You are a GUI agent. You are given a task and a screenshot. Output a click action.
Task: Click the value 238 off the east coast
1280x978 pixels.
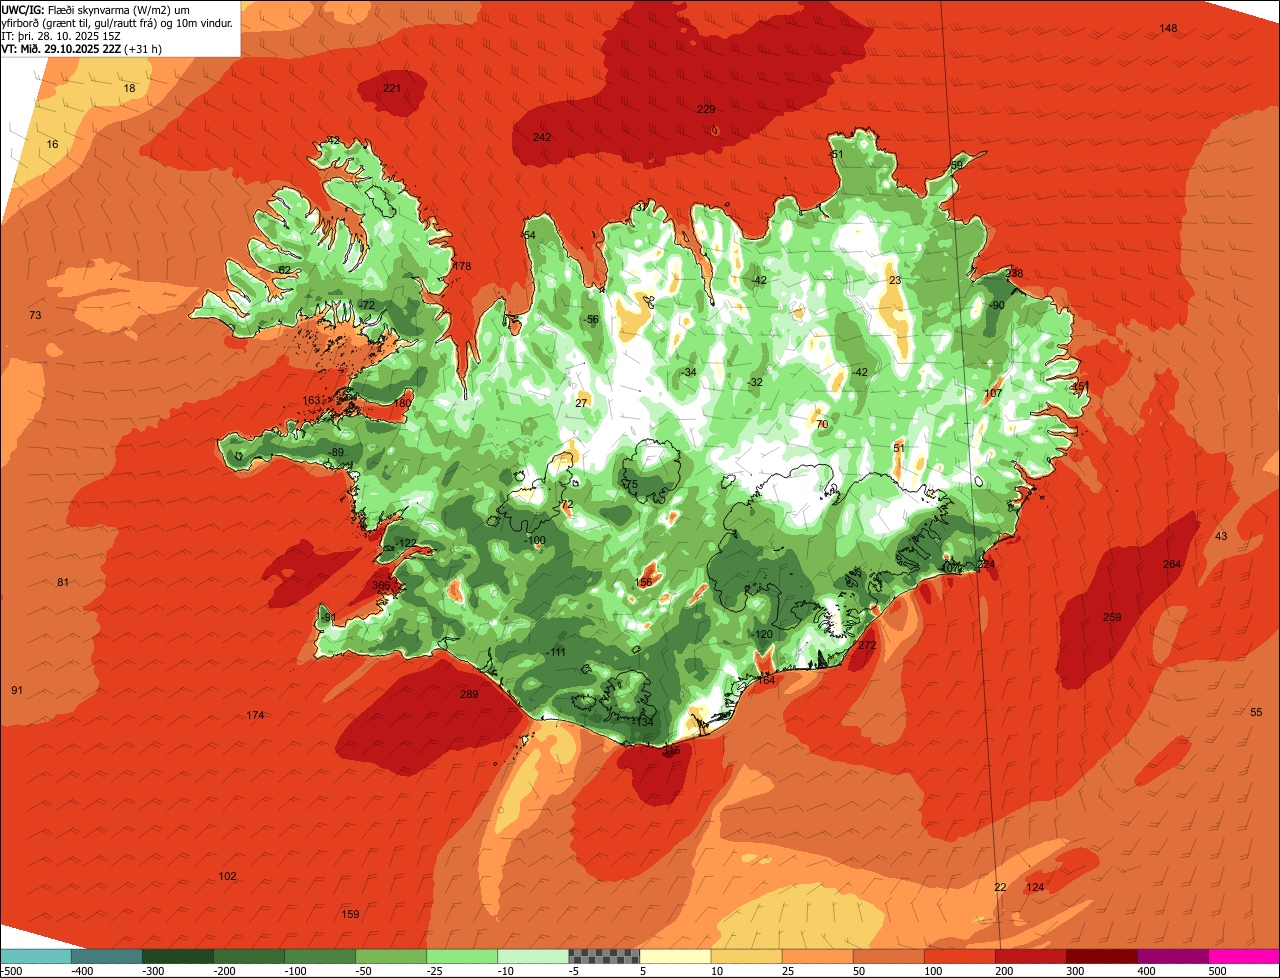click(x=1014, y=273)
